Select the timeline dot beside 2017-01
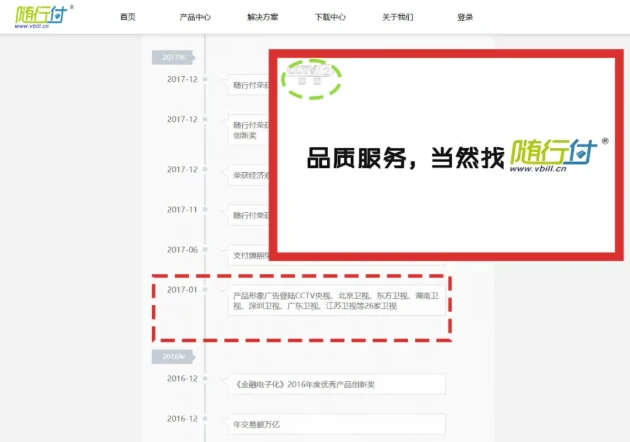 coord(205,290)
